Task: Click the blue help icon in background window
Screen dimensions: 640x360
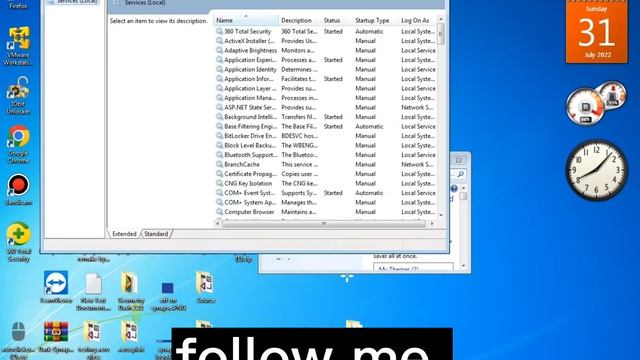Action: tap(454, 189)
